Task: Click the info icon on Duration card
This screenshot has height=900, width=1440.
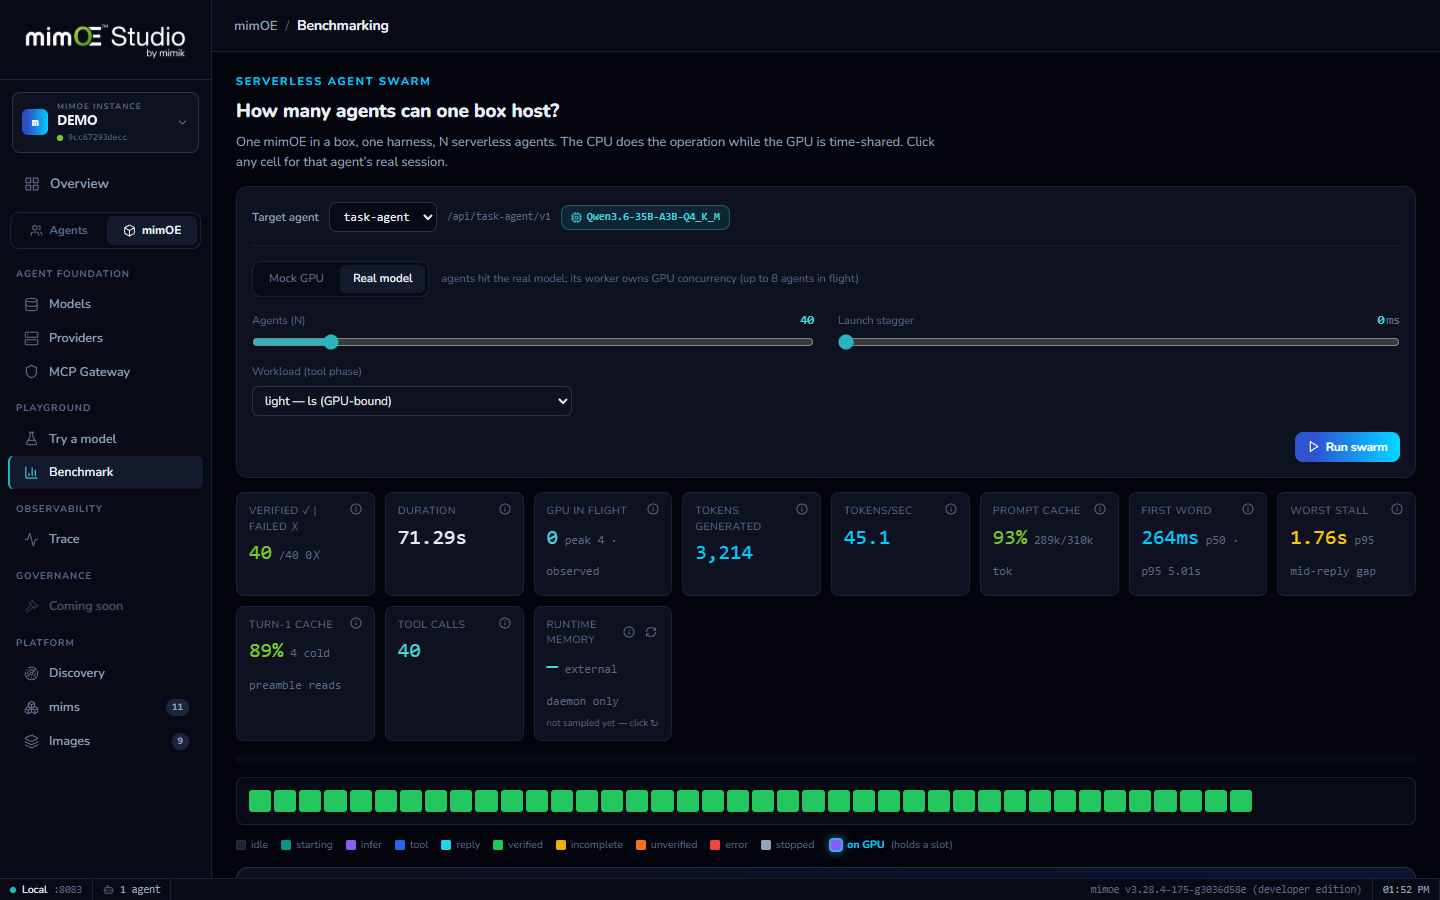Action: (505, 509)
